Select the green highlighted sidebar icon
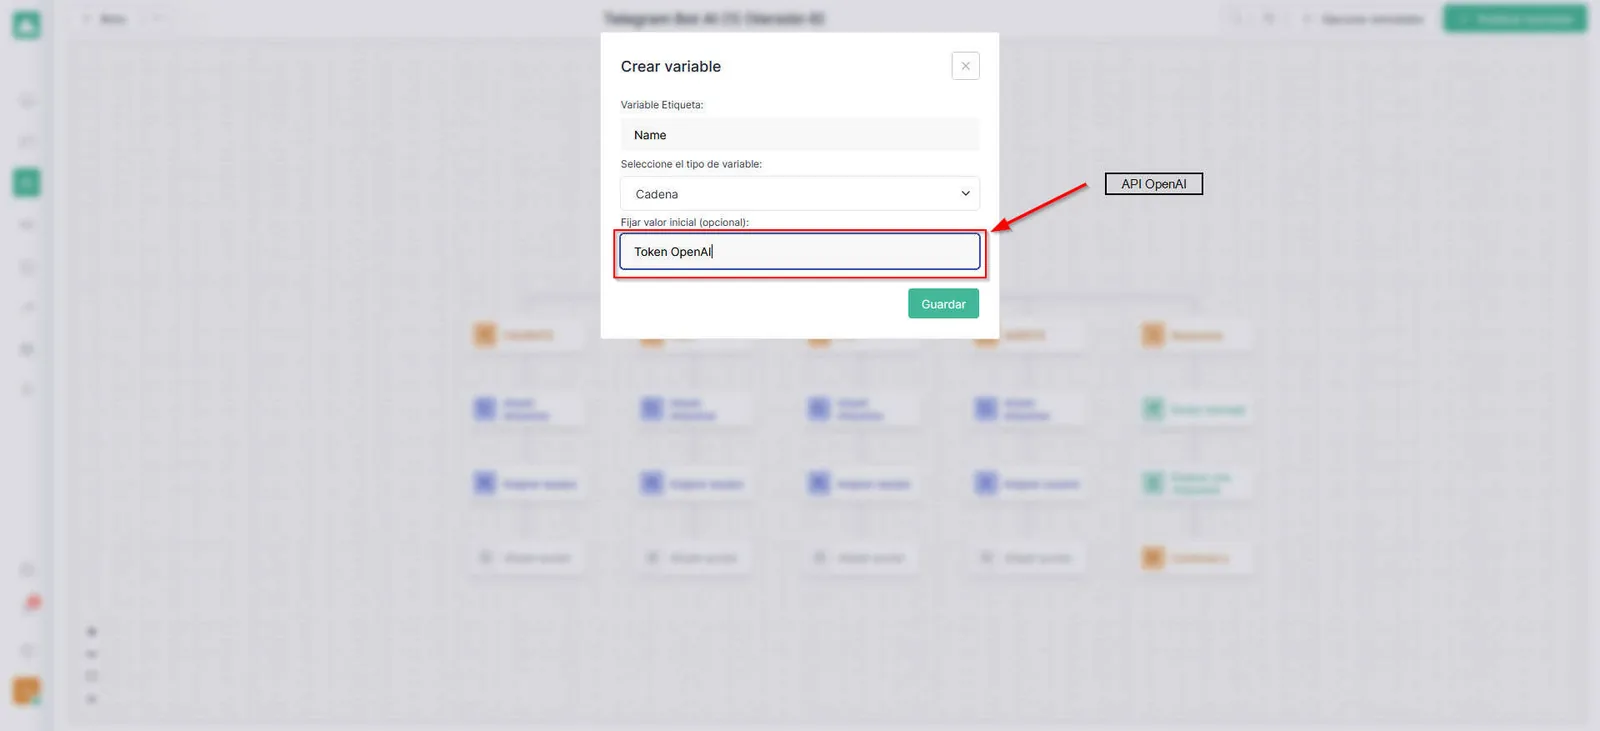 coord(26,182)
